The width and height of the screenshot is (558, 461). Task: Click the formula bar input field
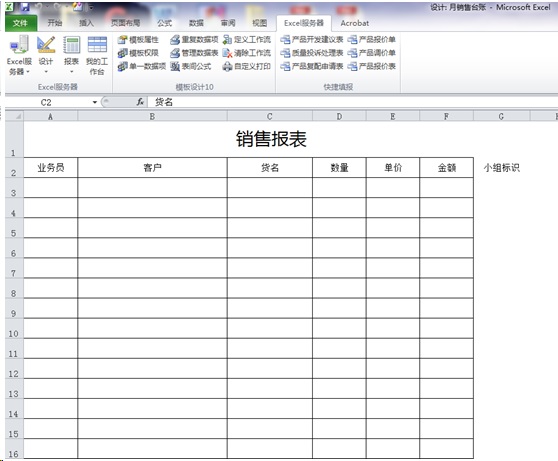[x=352, y=102]
